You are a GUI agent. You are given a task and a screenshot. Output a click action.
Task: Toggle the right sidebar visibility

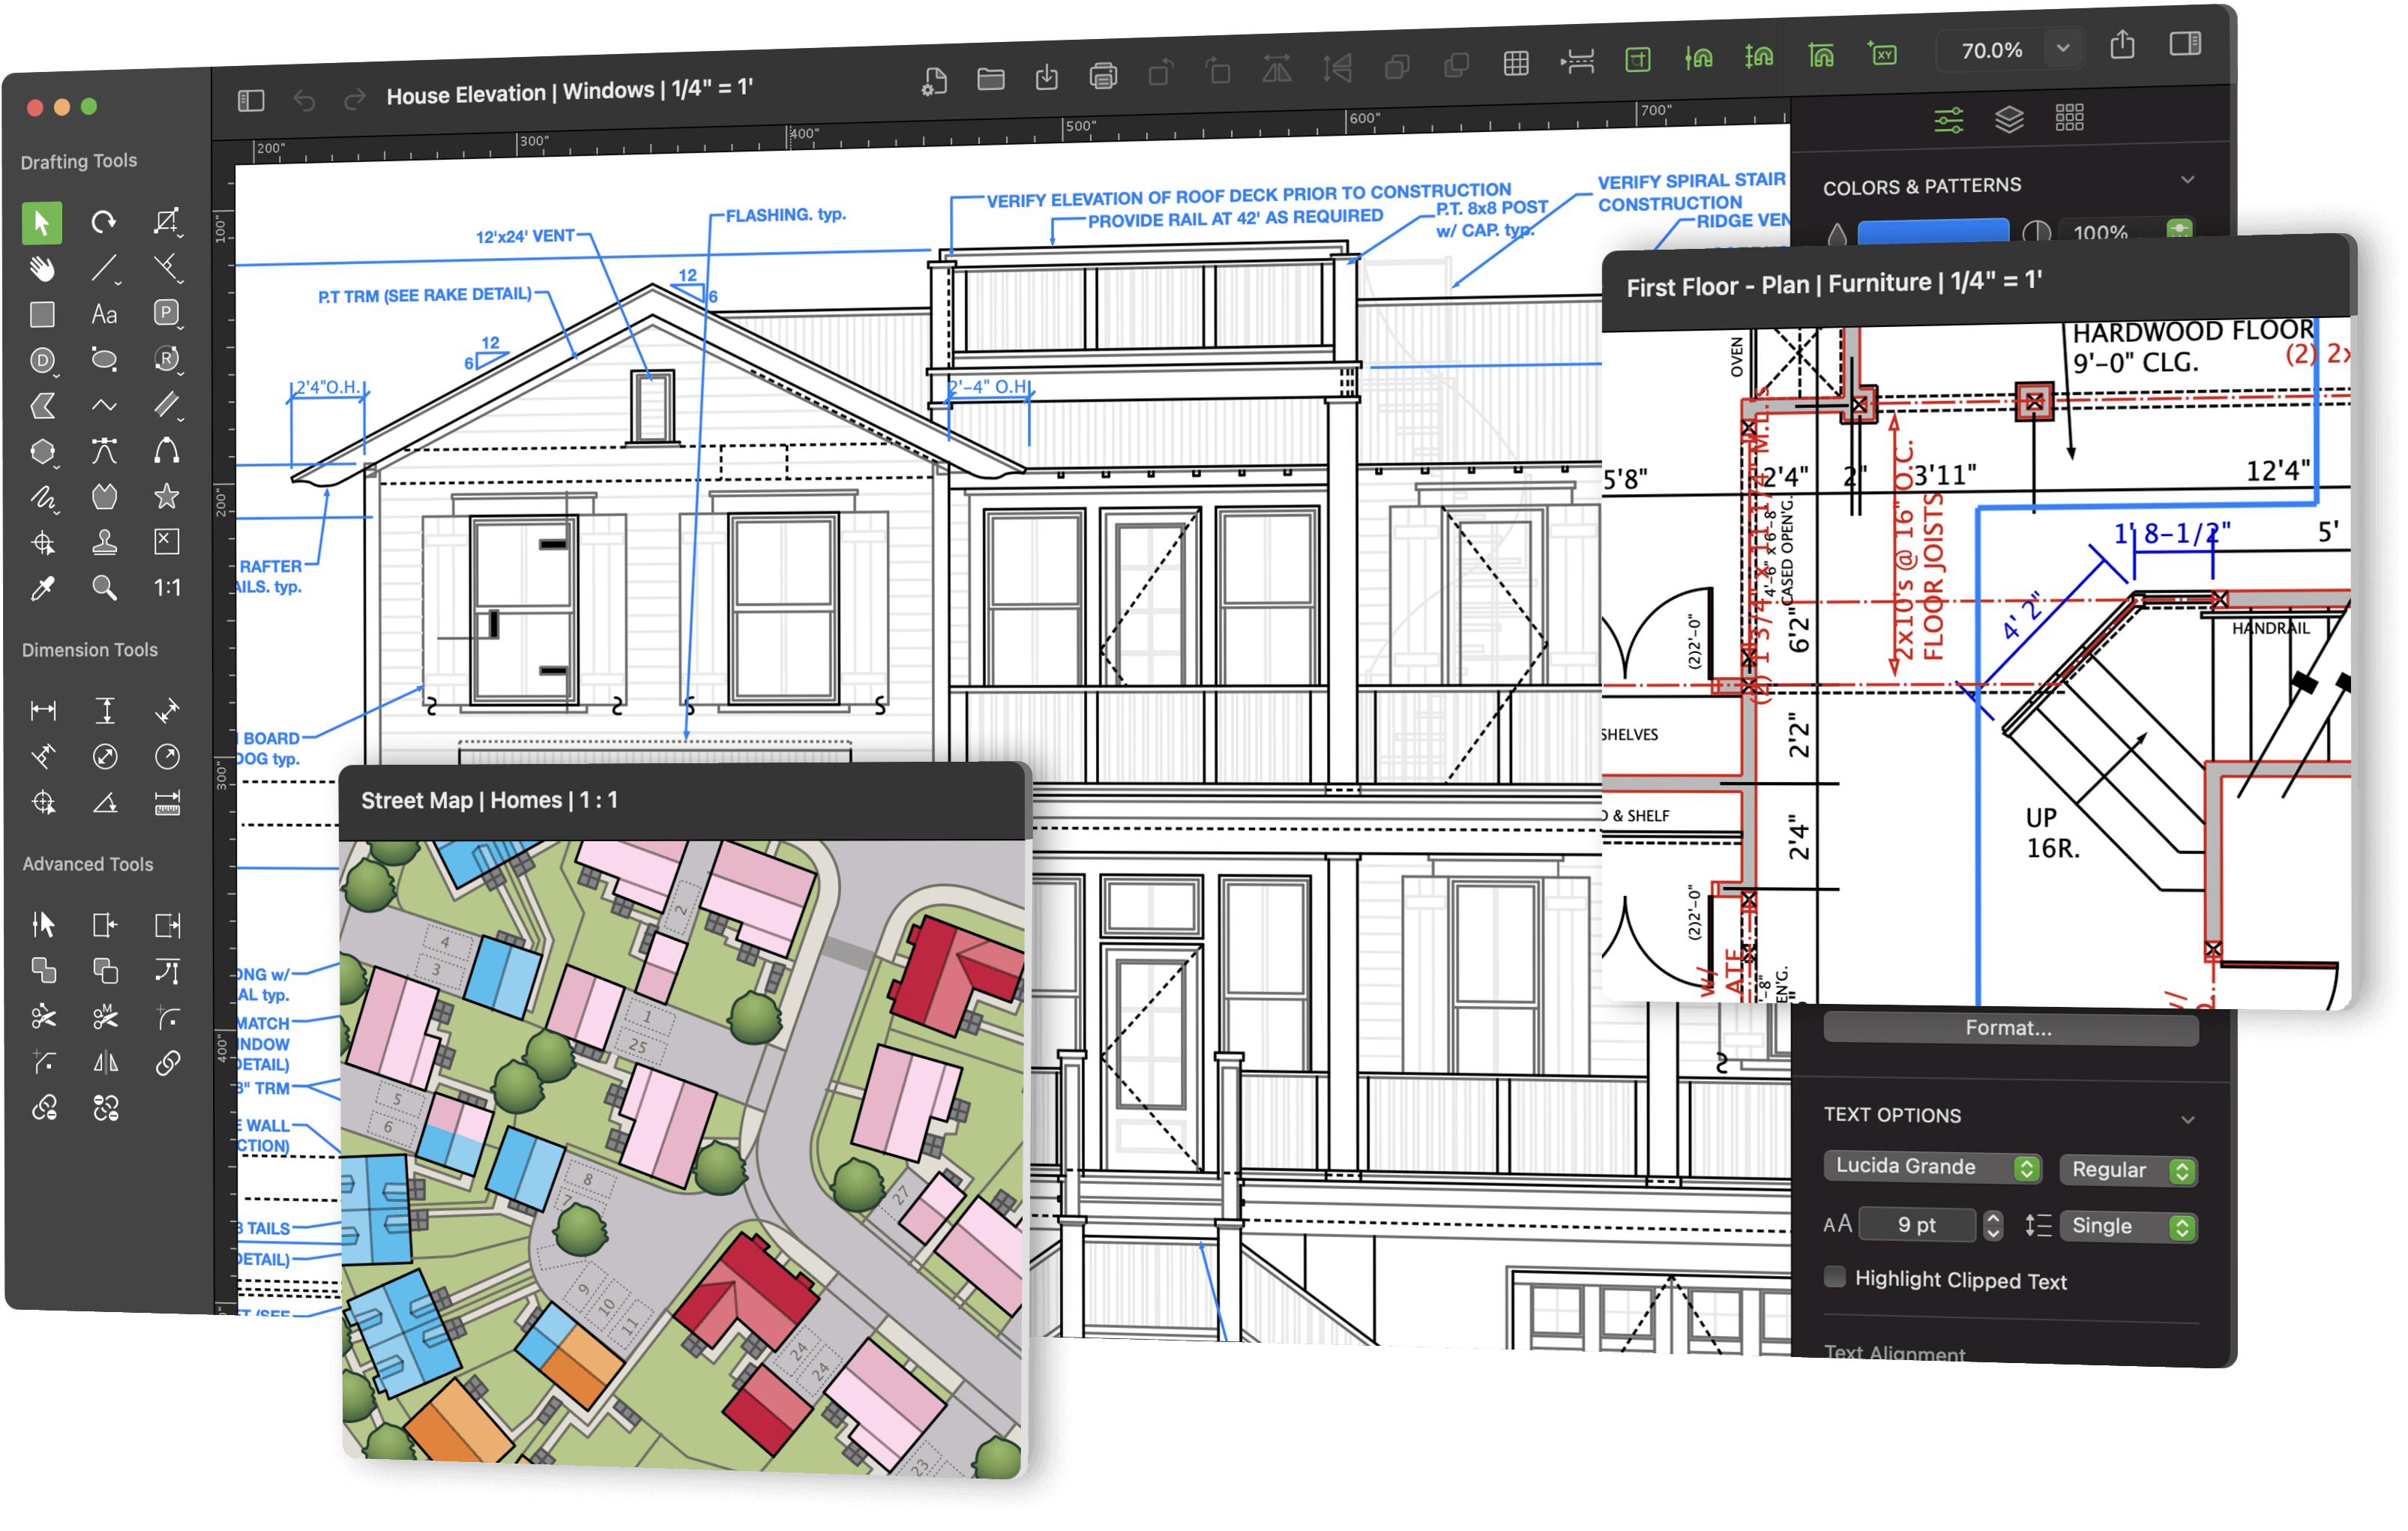click(2185, 45)
